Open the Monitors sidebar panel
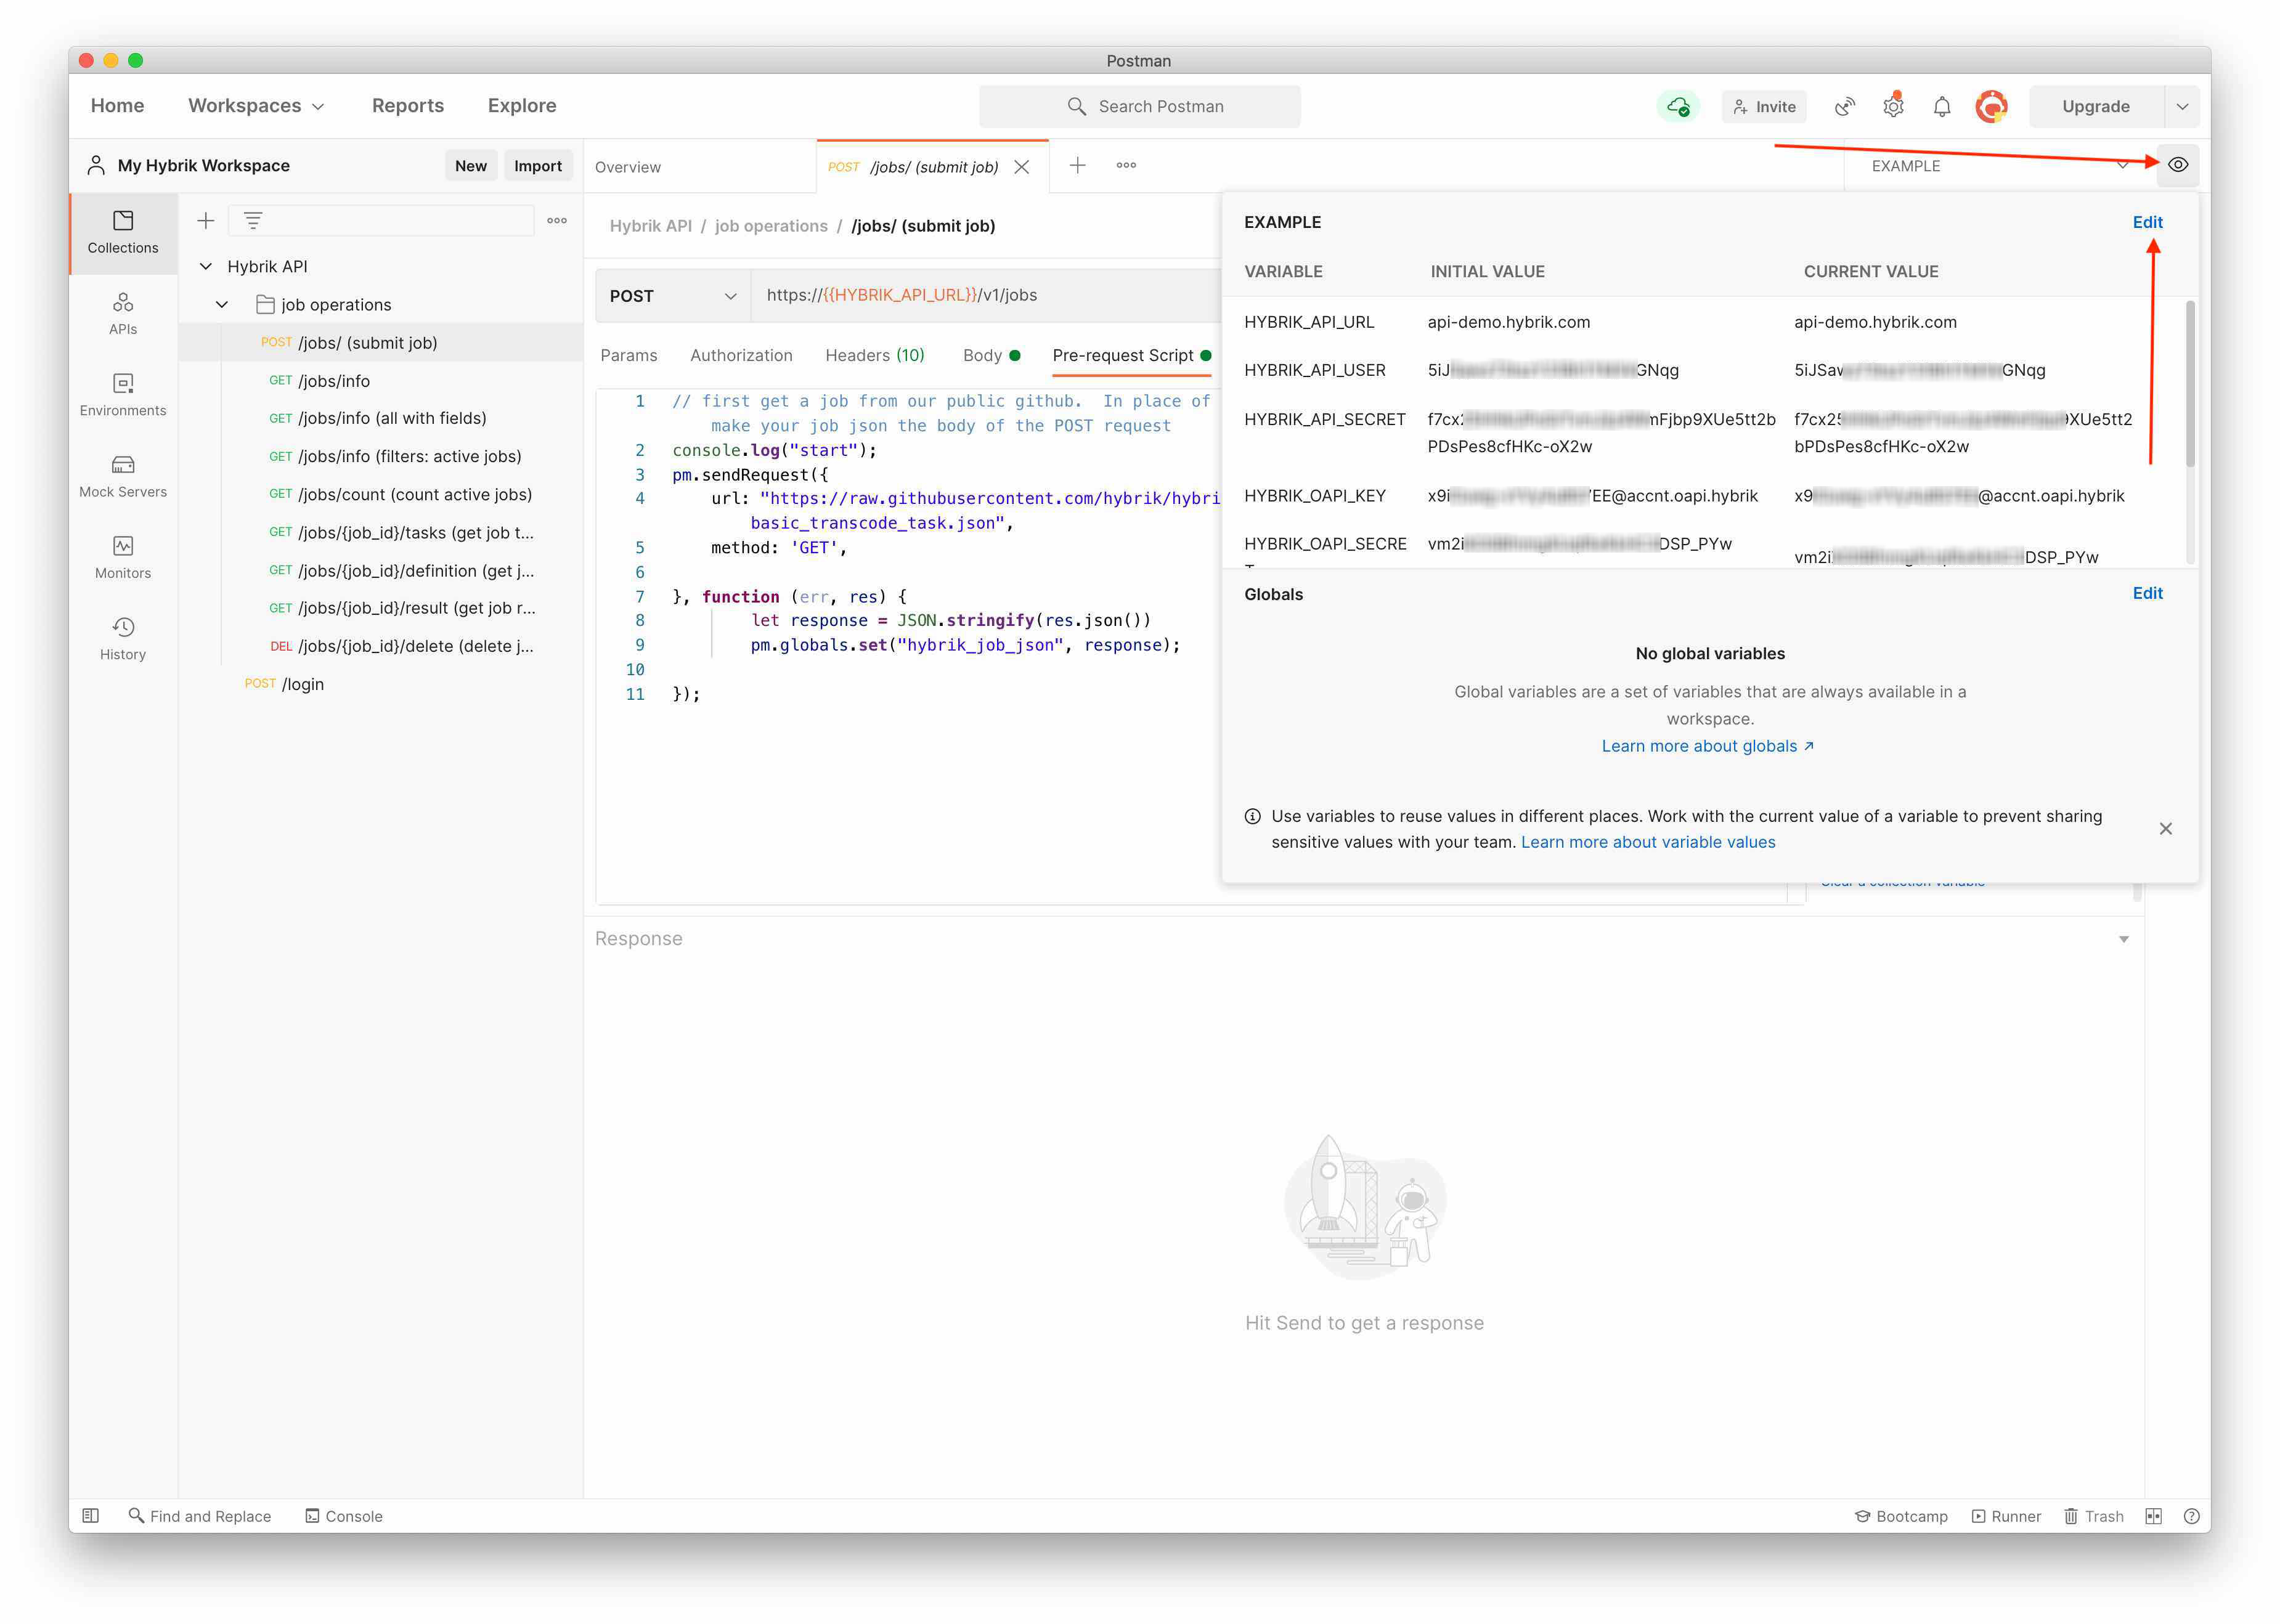 pyautogui.click(x=122, y=557)
